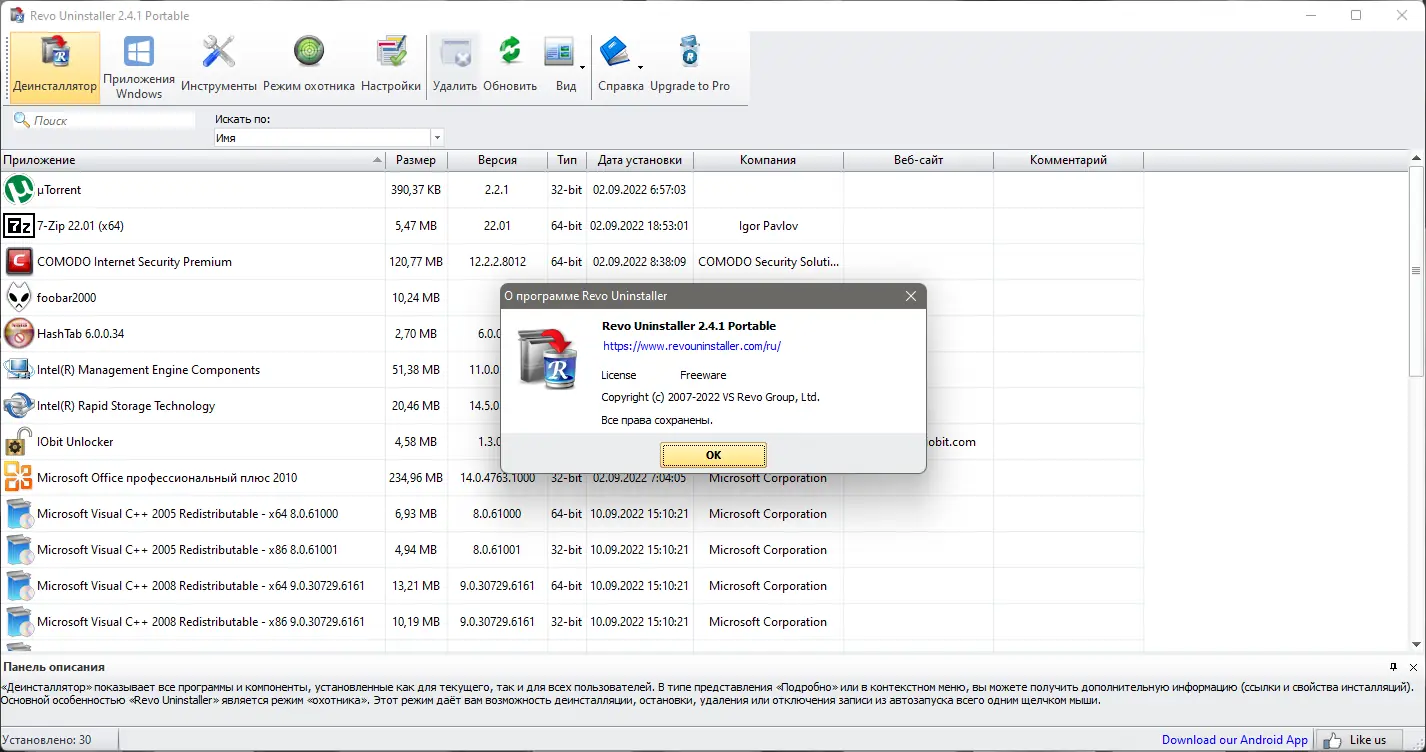The image size is (1426, 752).
Task: Sort by the Веб-сайт column header
Action: click(x=919, y=160)
